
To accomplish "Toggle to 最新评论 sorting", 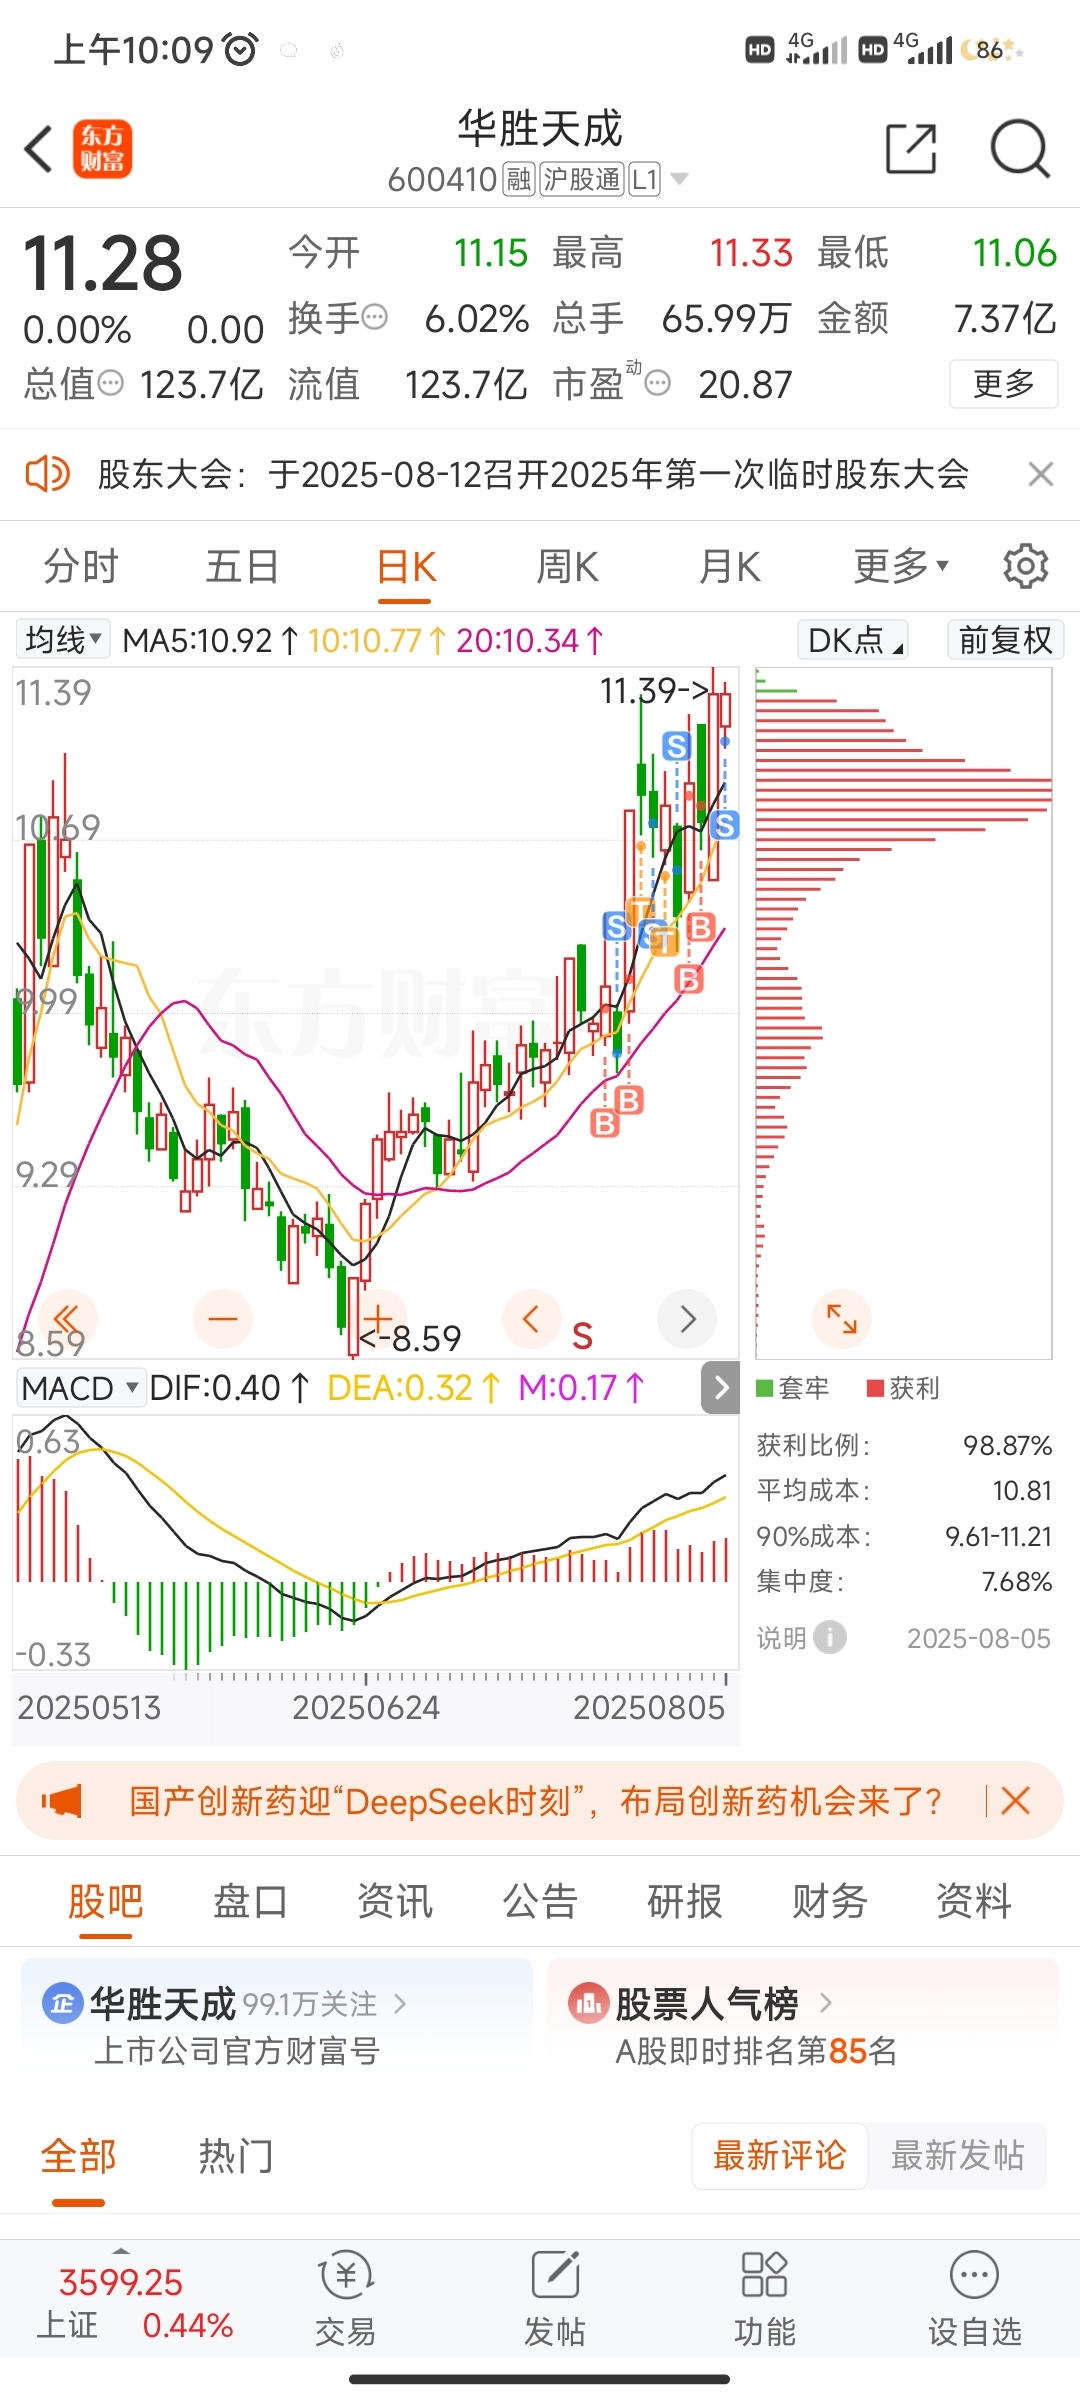I will tap(780, 2156).
